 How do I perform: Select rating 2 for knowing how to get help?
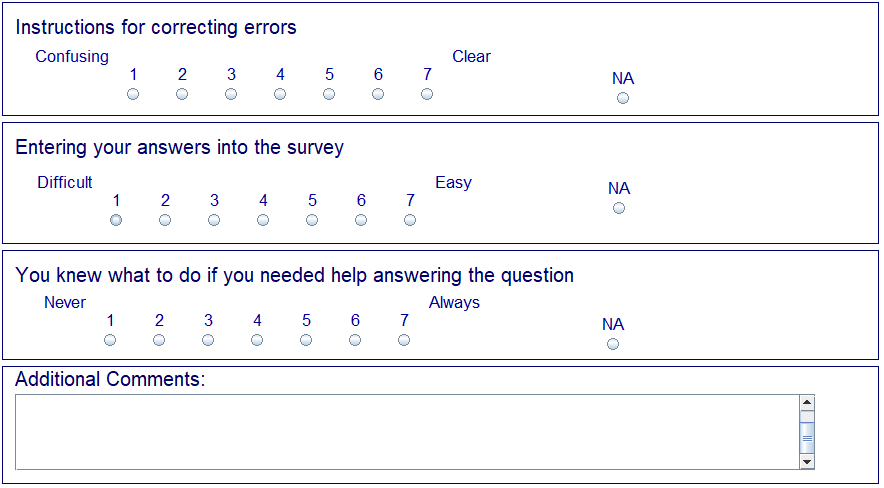(159, 340)
